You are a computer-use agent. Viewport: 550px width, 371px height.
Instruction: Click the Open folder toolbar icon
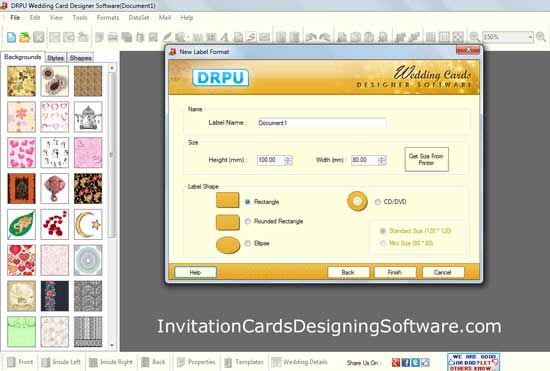[25, 37]
